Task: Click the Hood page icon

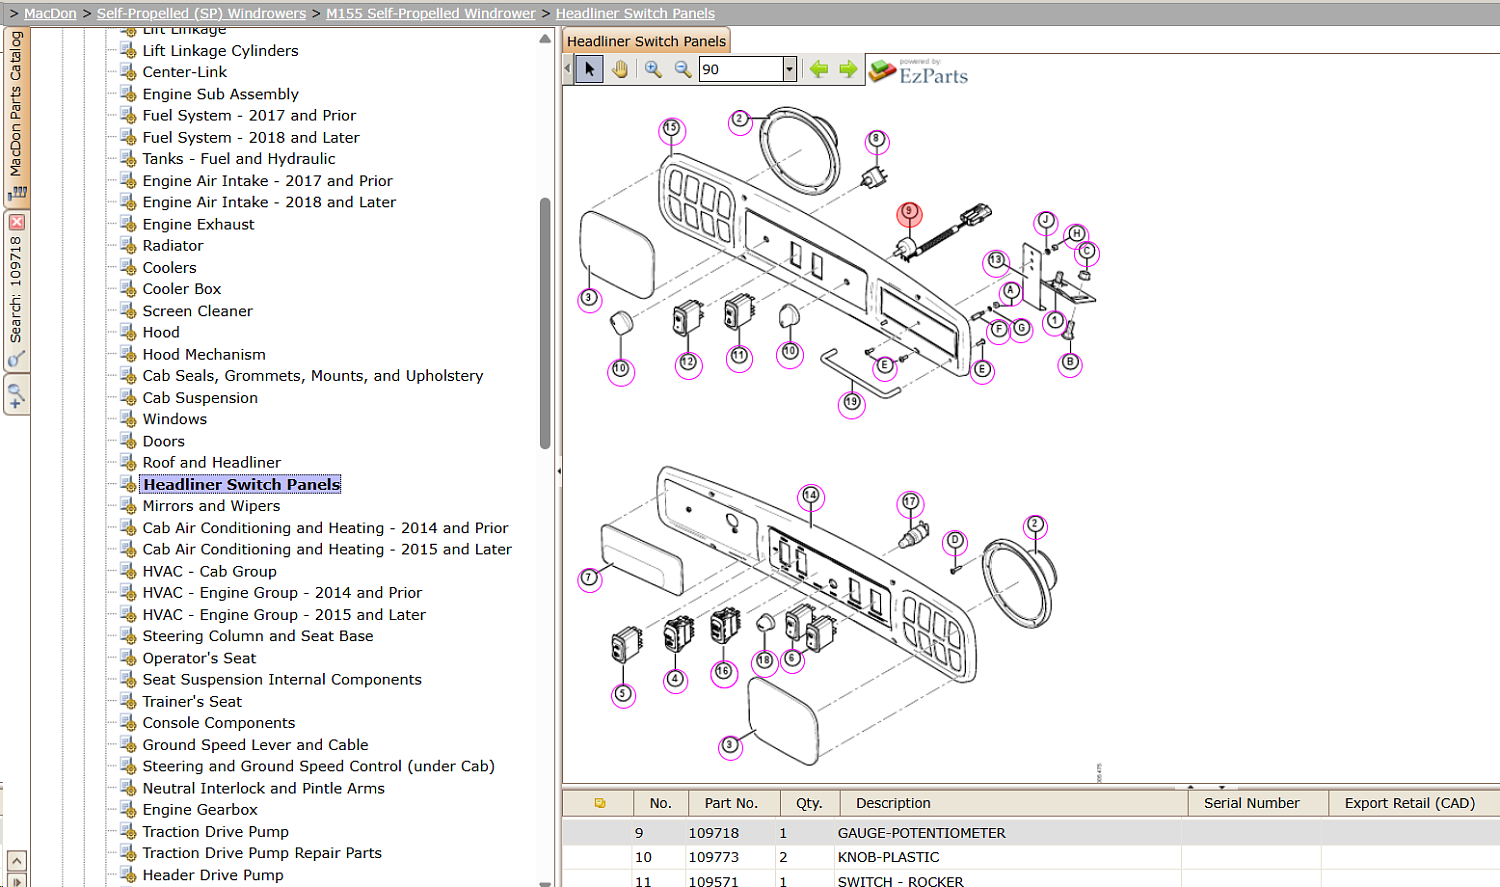Action: coord(128,332)
